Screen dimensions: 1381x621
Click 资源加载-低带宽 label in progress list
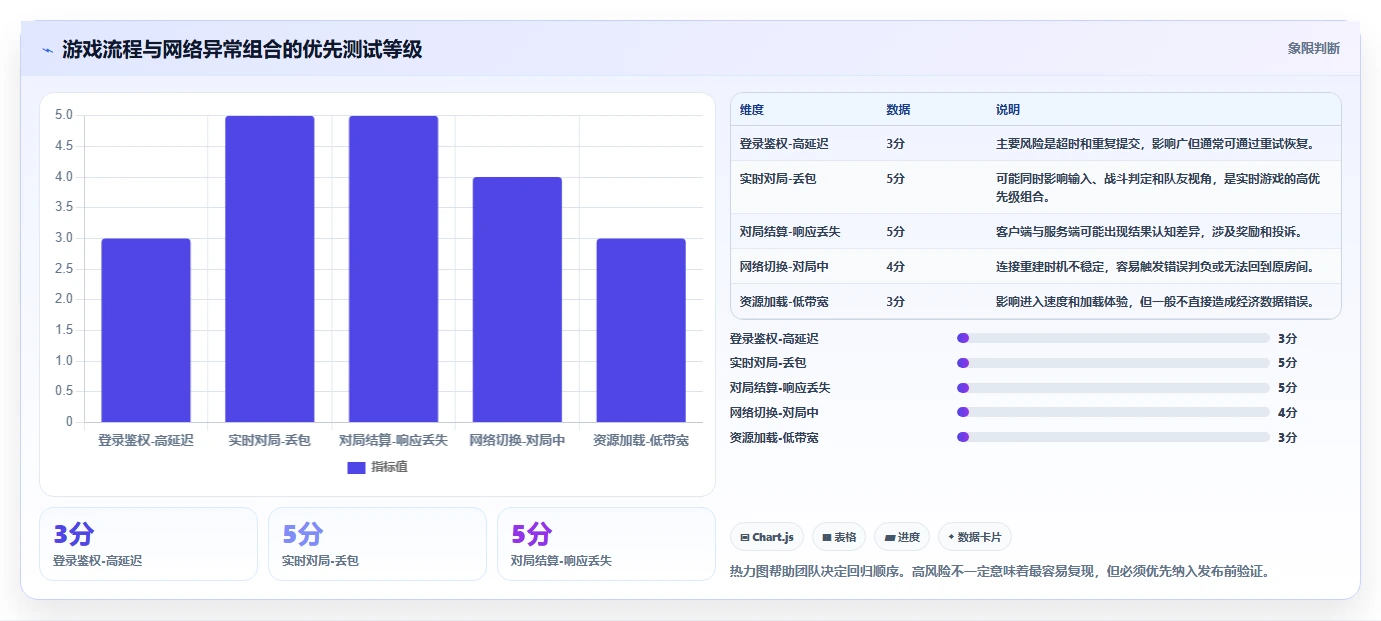click(x=774, y=437)
